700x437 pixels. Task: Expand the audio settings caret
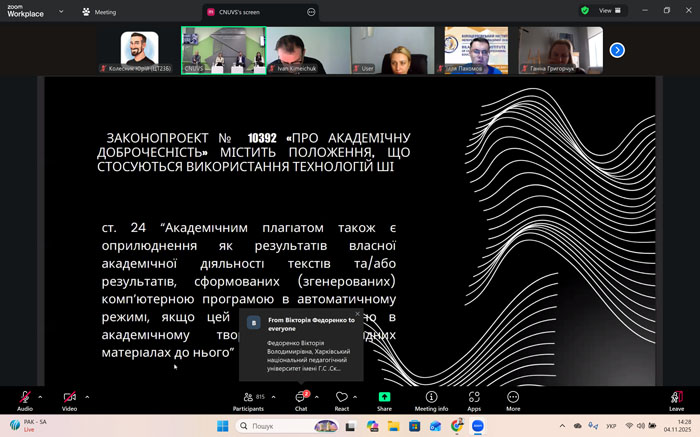pyautogui.click(x=42, y=397)
